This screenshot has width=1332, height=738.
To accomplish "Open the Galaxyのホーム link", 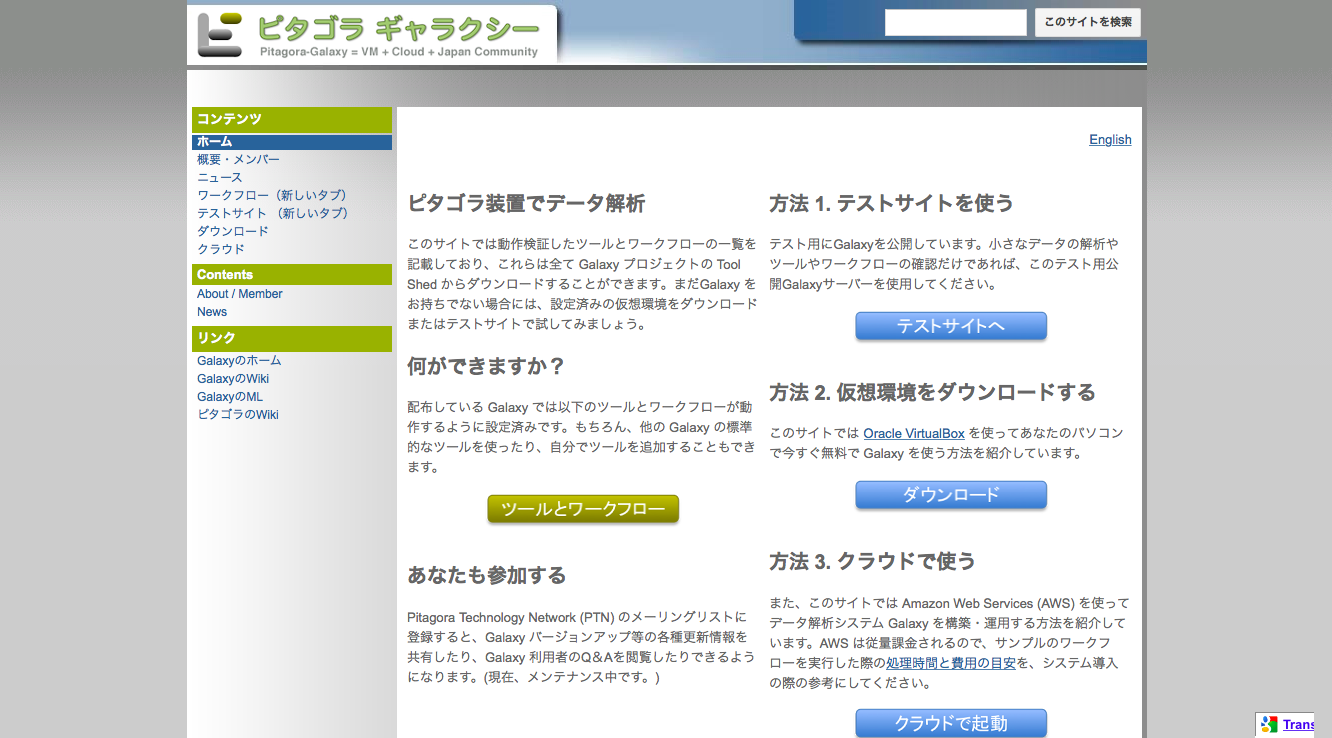I will (x=239, y=361).
